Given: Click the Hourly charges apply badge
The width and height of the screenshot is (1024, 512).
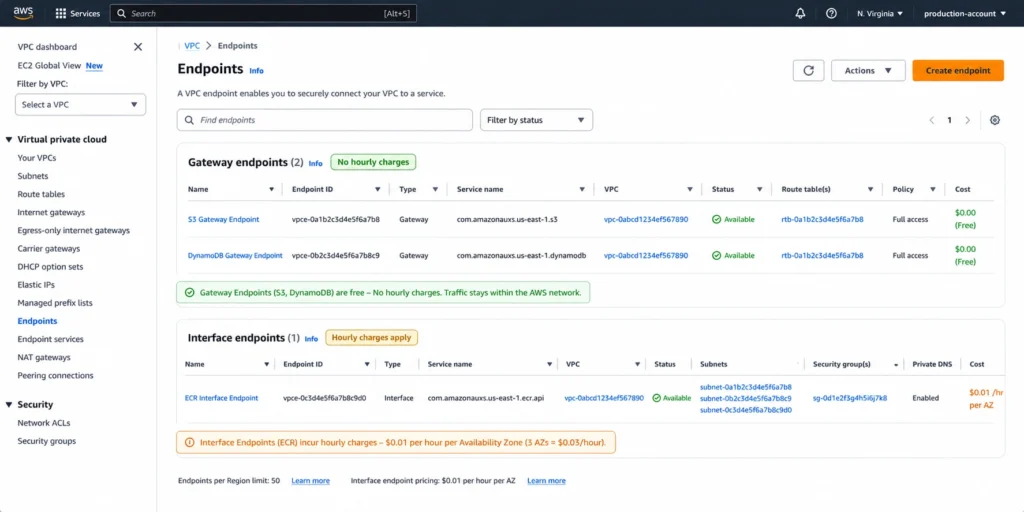Looking at the screenshot, I should 372,338.
